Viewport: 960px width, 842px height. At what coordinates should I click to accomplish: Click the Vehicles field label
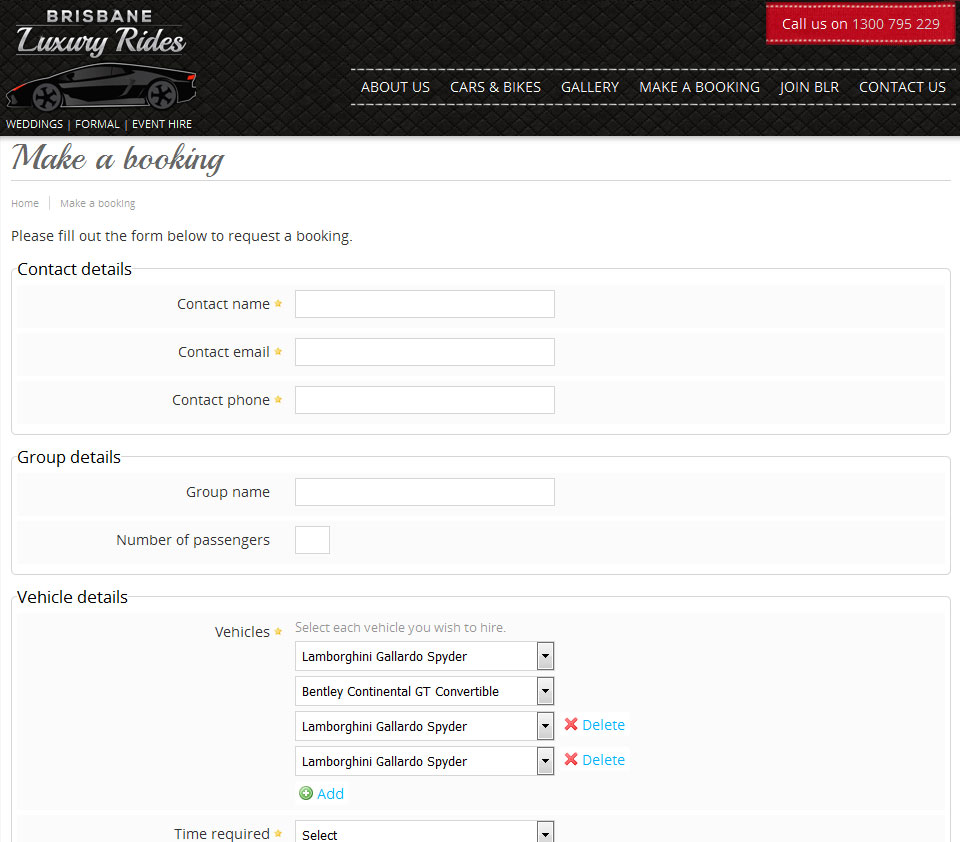tap(242, 632)
